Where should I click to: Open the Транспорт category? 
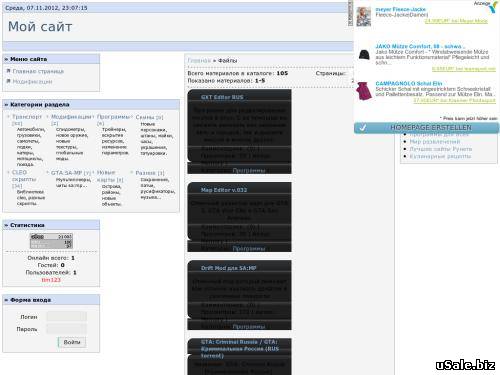click(x=27, y=117)
